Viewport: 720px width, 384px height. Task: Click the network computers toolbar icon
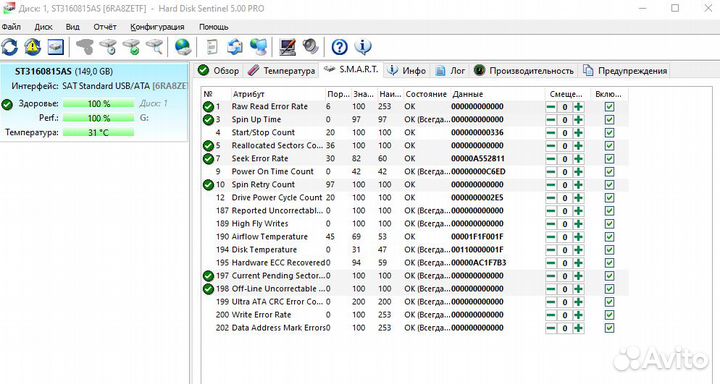[x=259, y=47]
